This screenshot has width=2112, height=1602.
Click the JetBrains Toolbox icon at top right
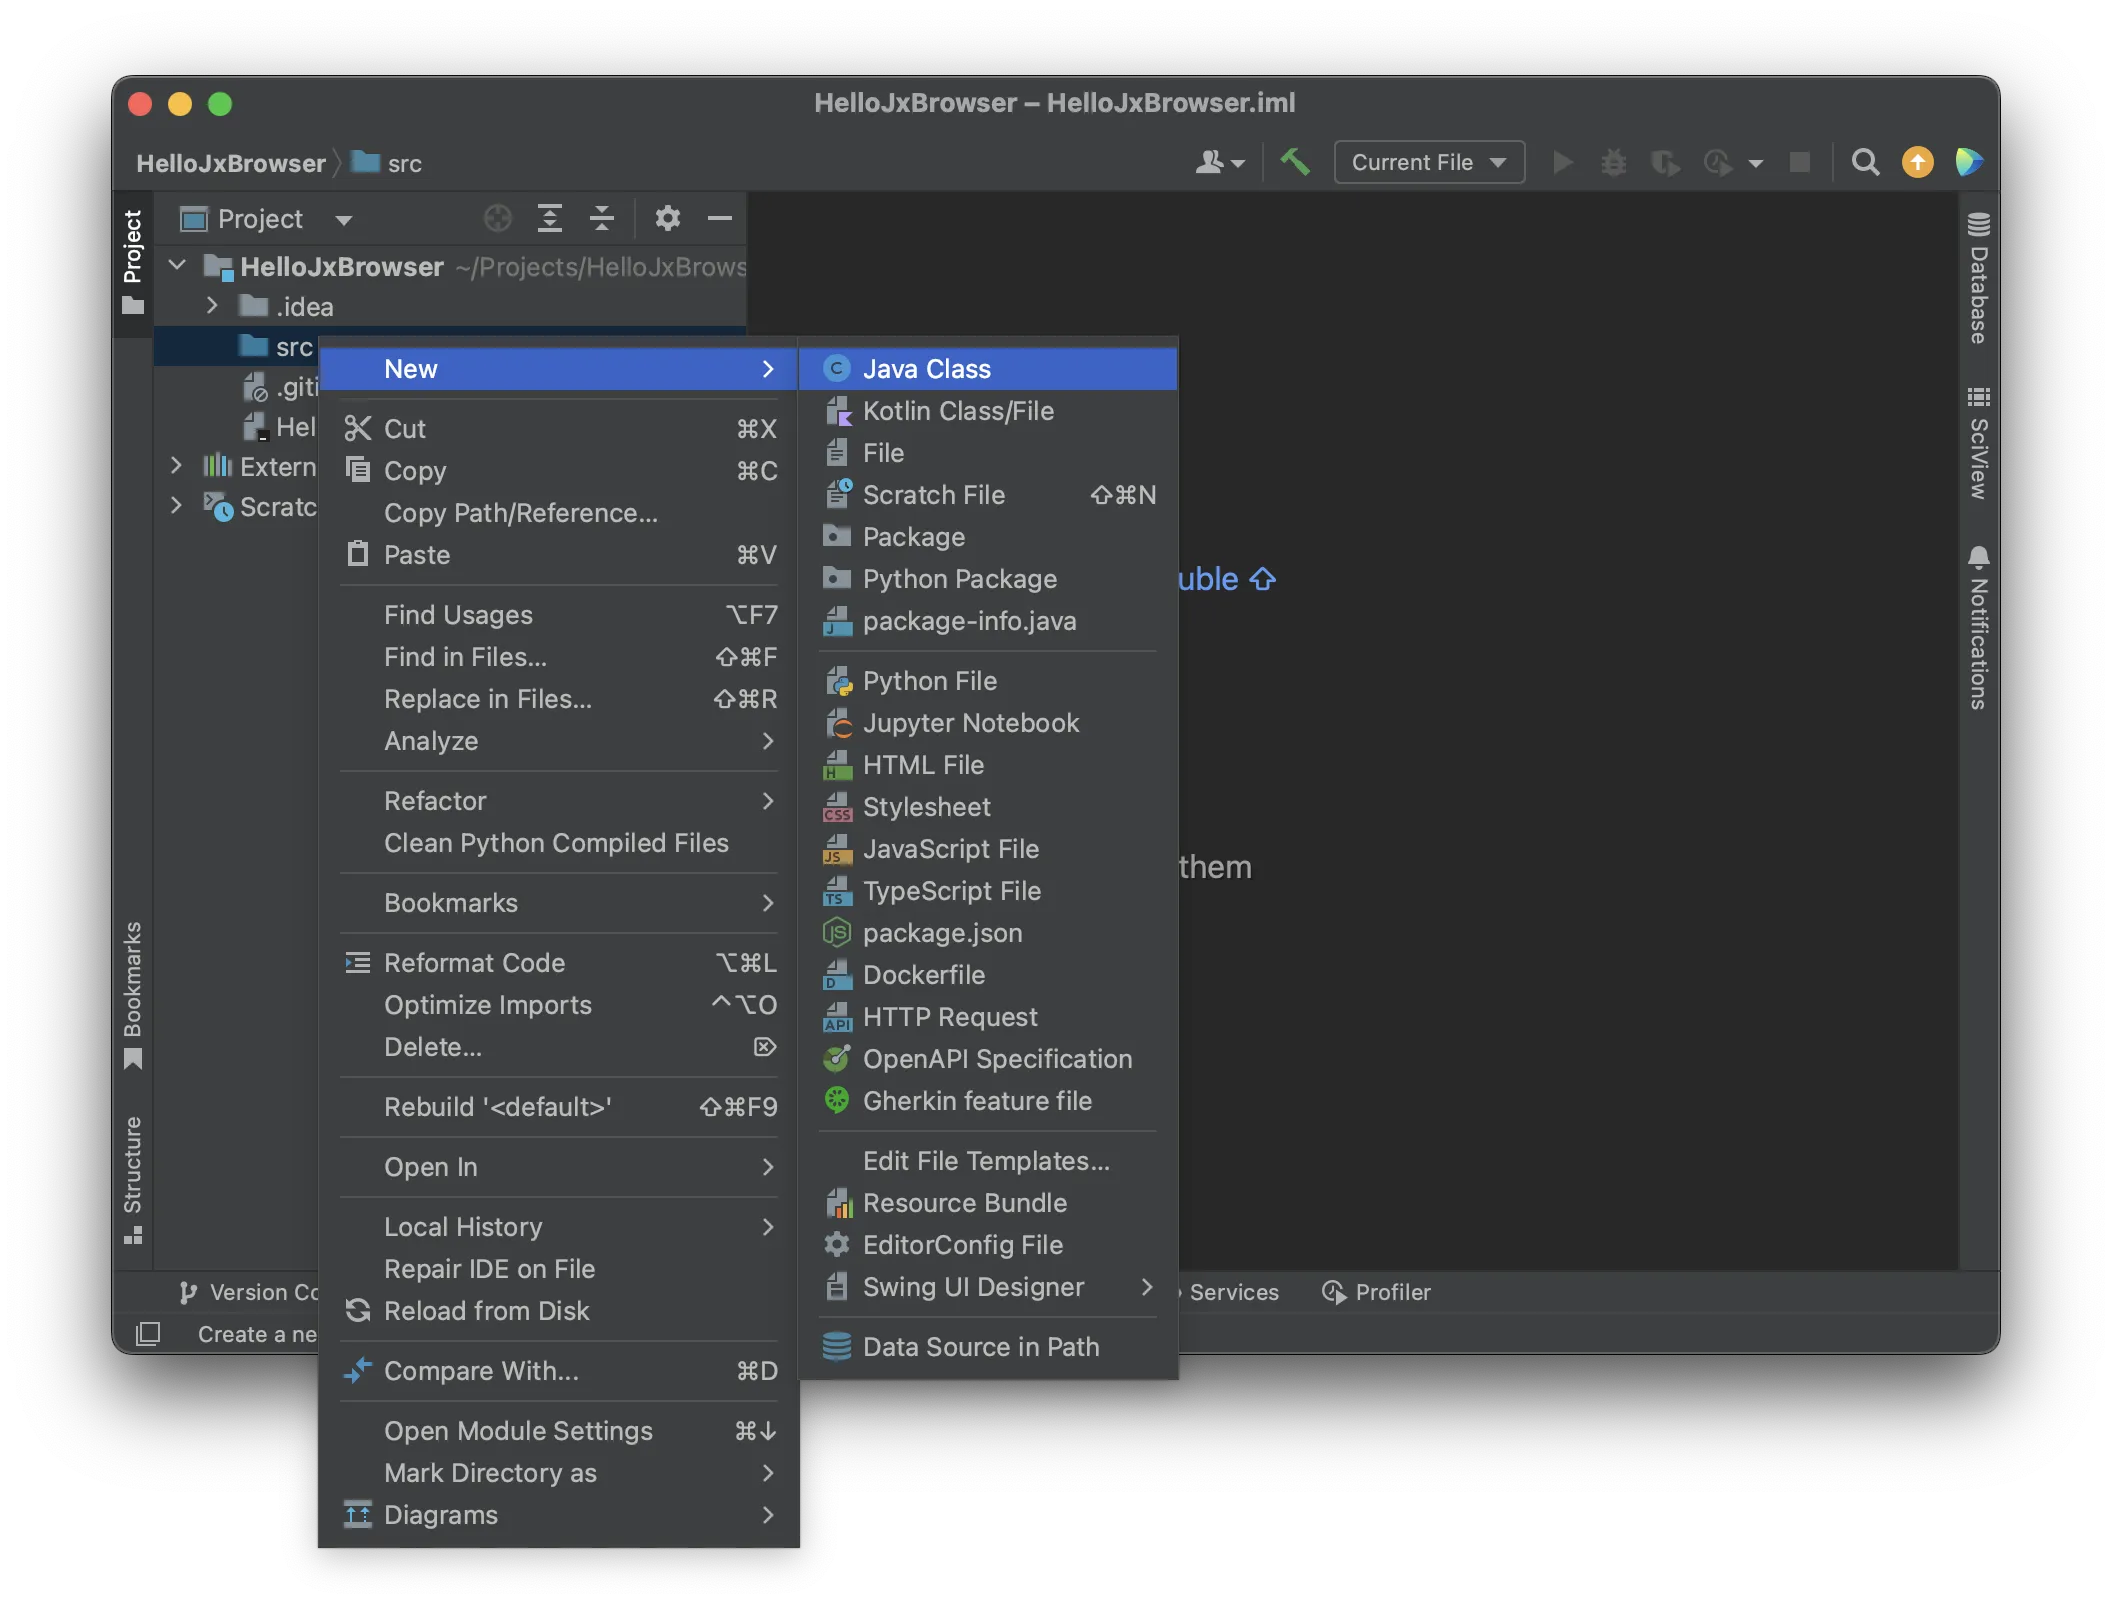(x=1969, y=162)
